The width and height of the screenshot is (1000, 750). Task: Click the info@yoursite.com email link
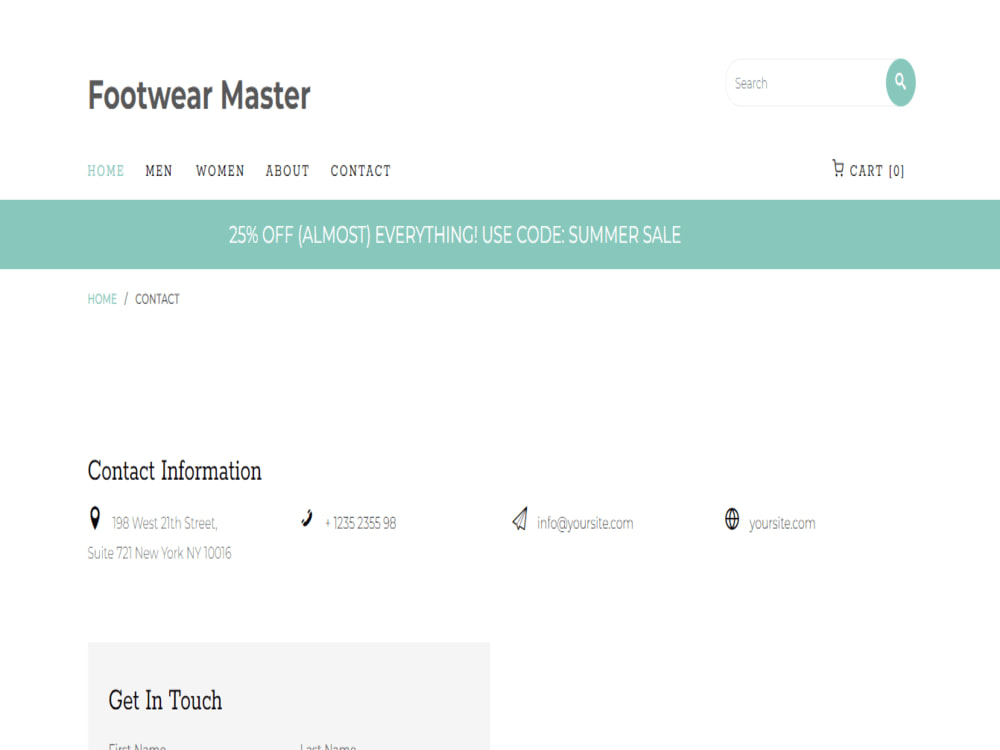point(585,524)
